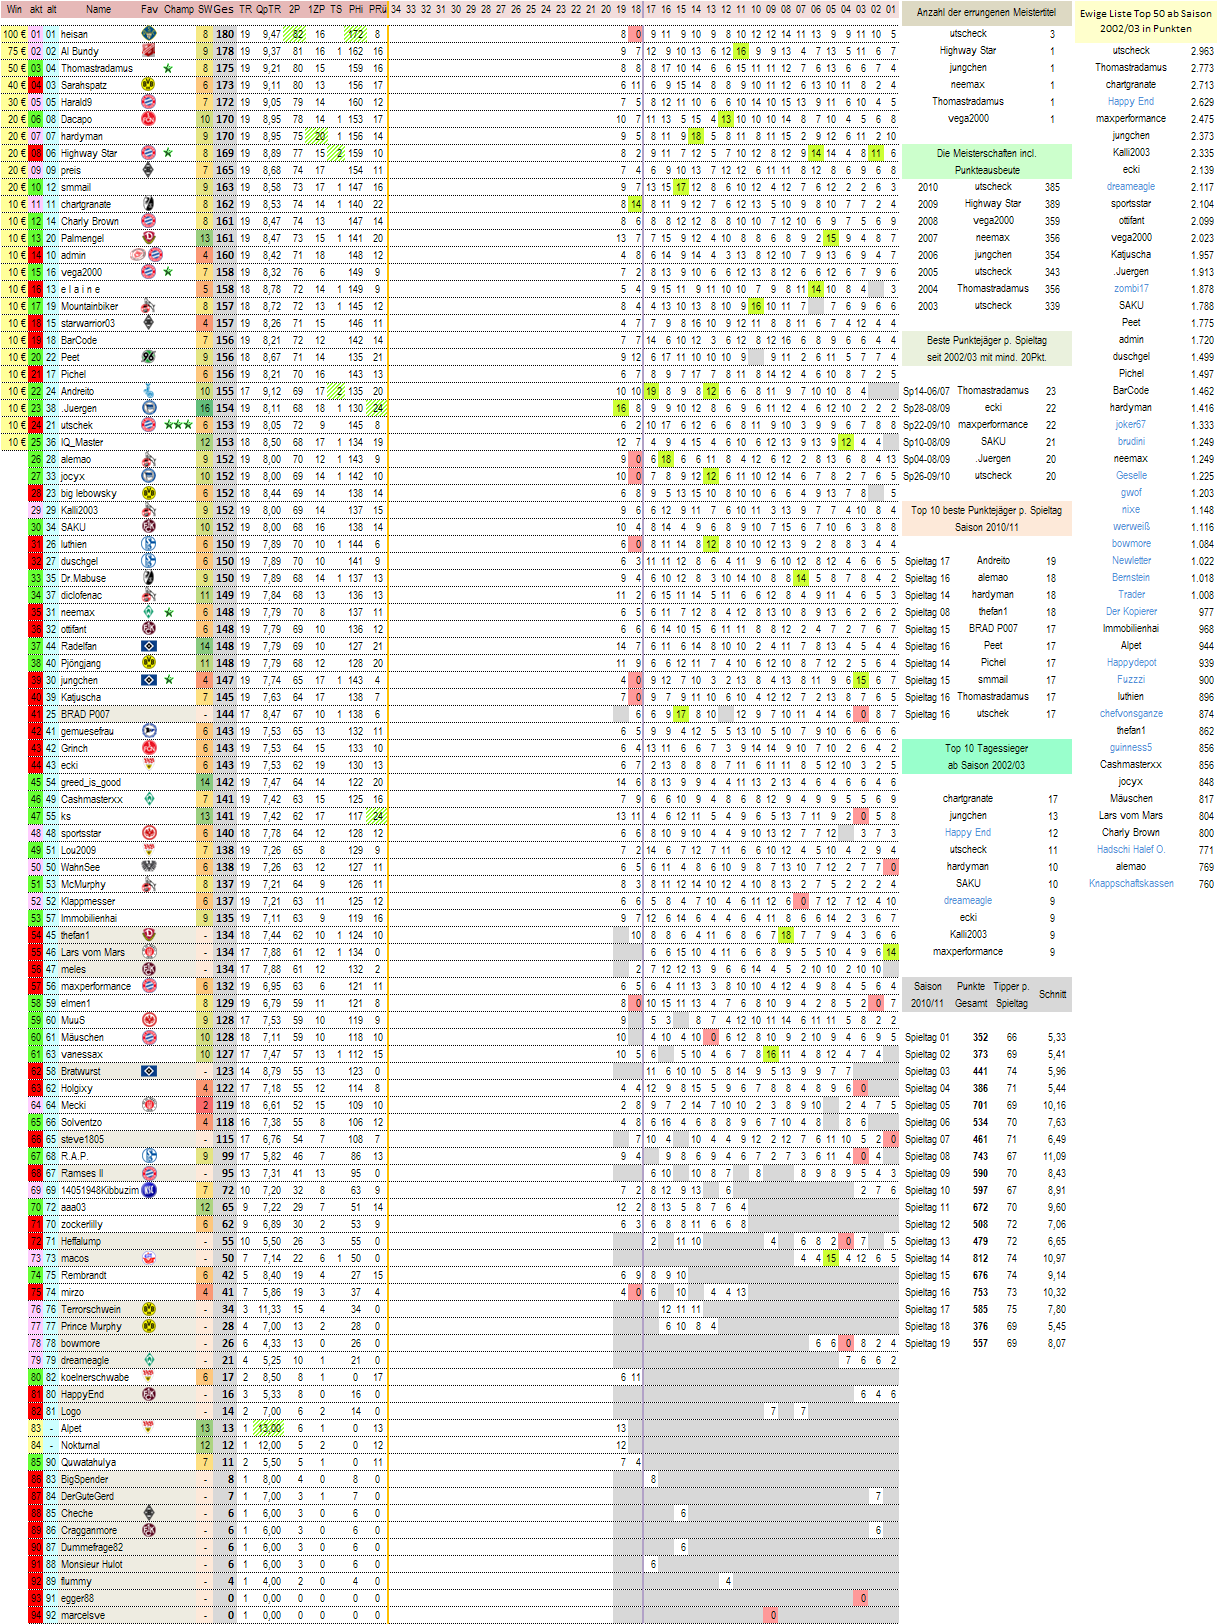1217x1624 pixels.
Task: Click the 'Top 10 Tagessieger' green heading
Action: click(x=986, y=756)
